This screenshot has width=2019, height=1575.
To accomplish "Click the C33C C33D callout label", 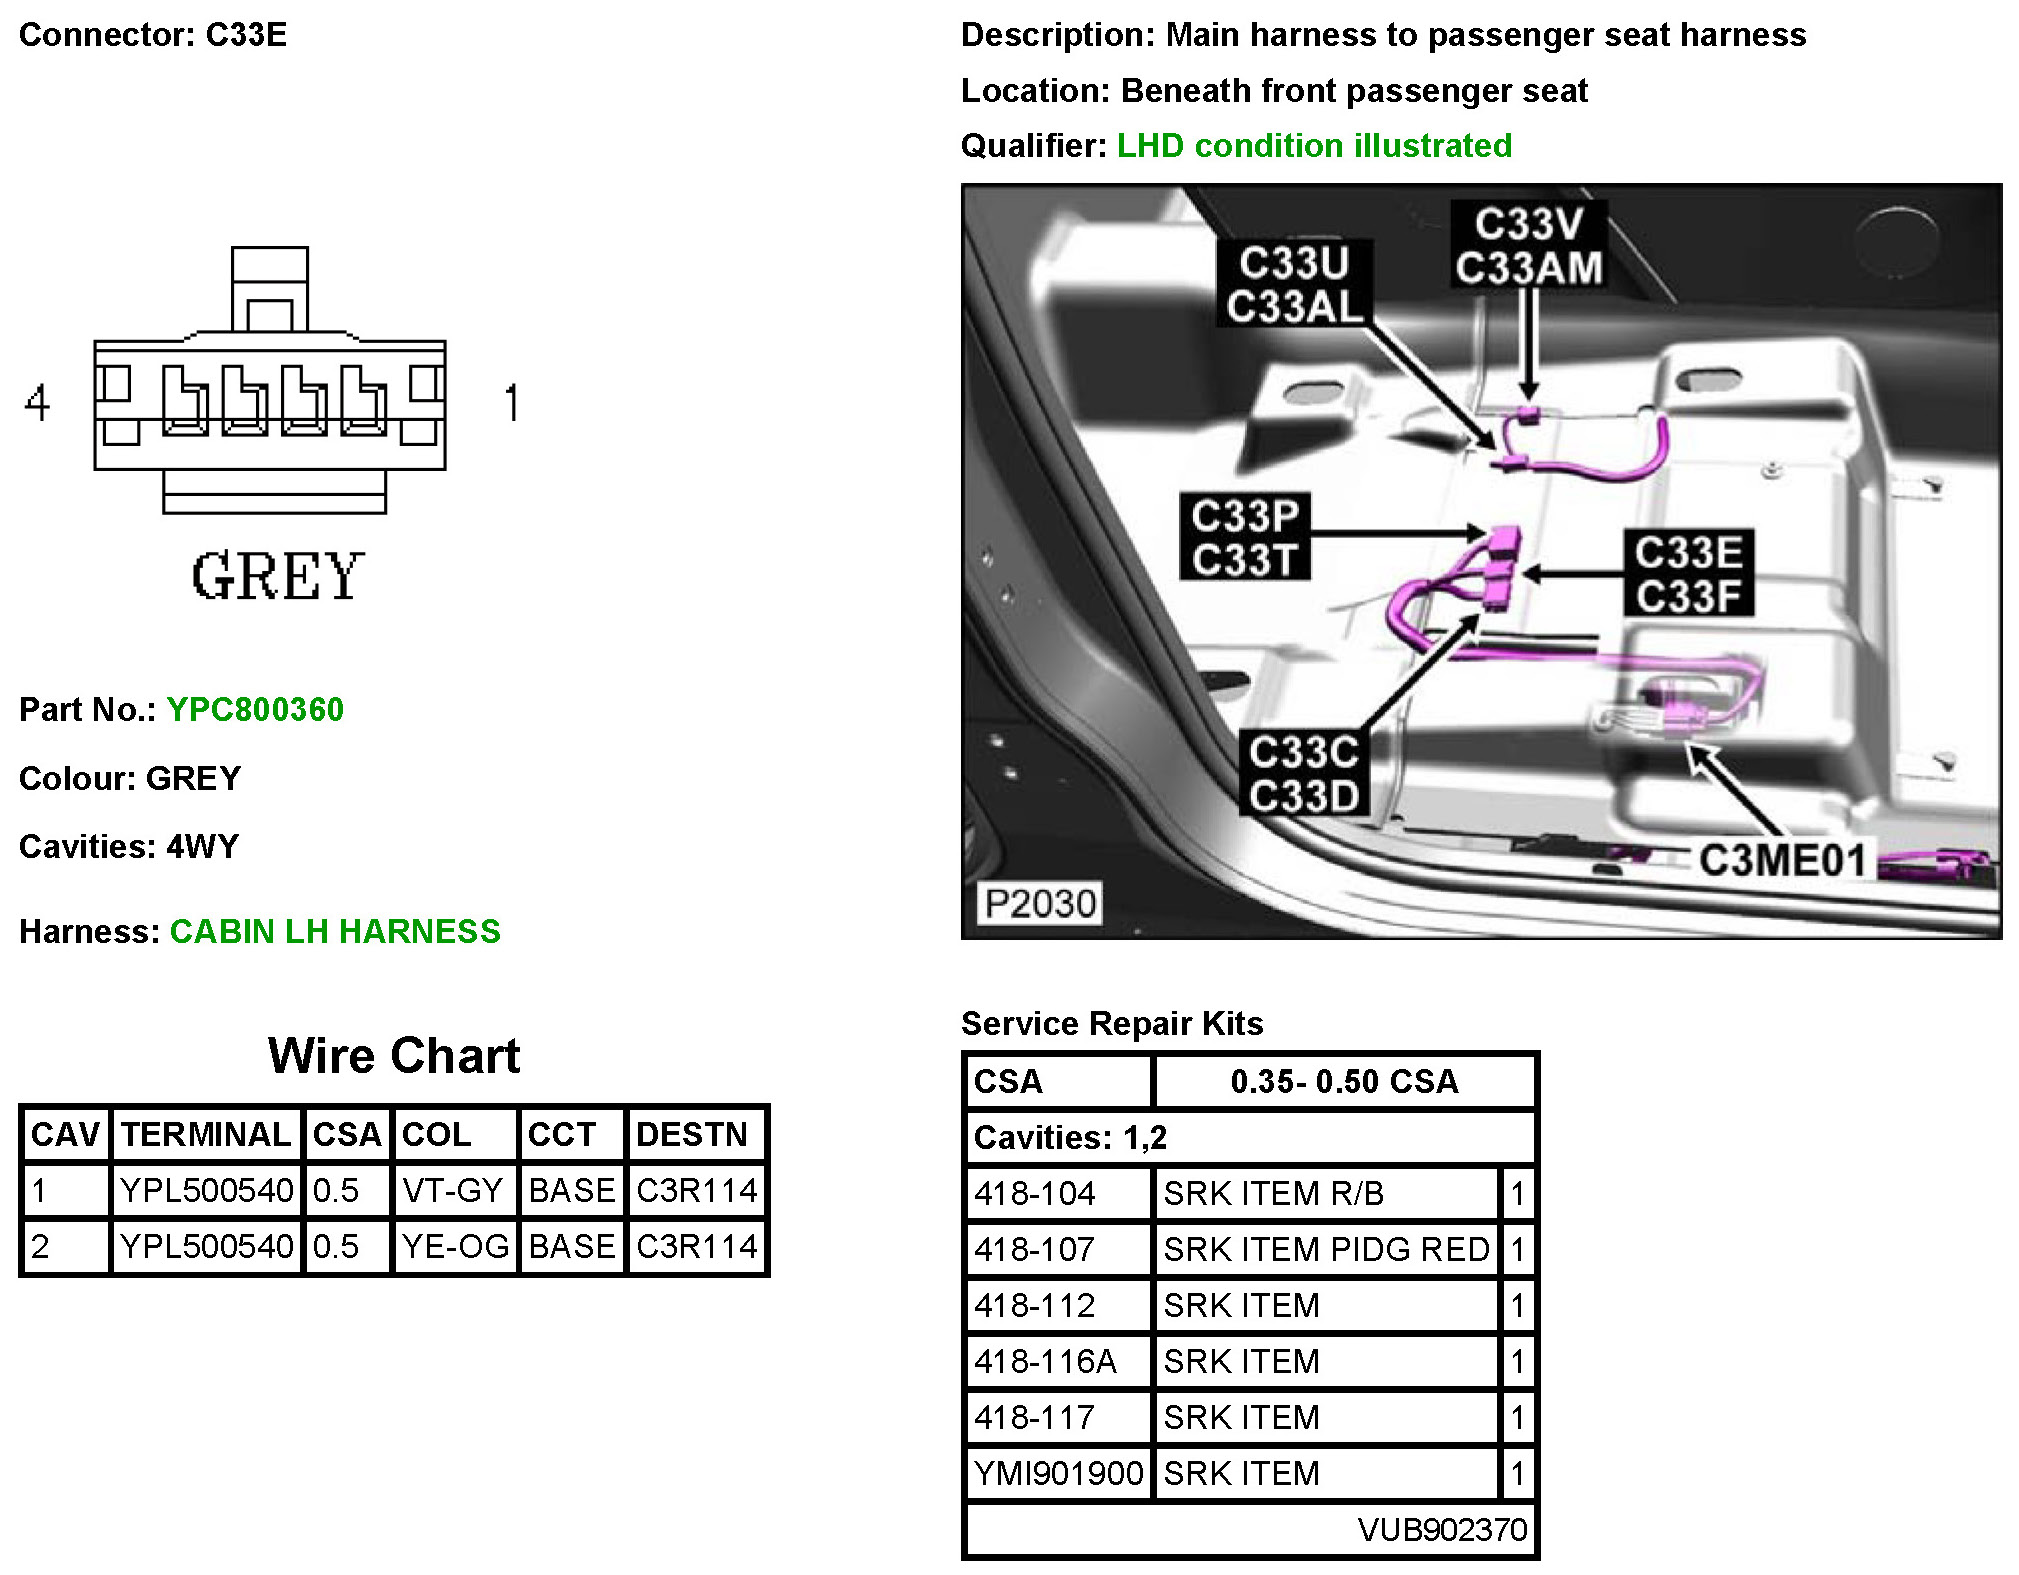I will [1304, 774].
